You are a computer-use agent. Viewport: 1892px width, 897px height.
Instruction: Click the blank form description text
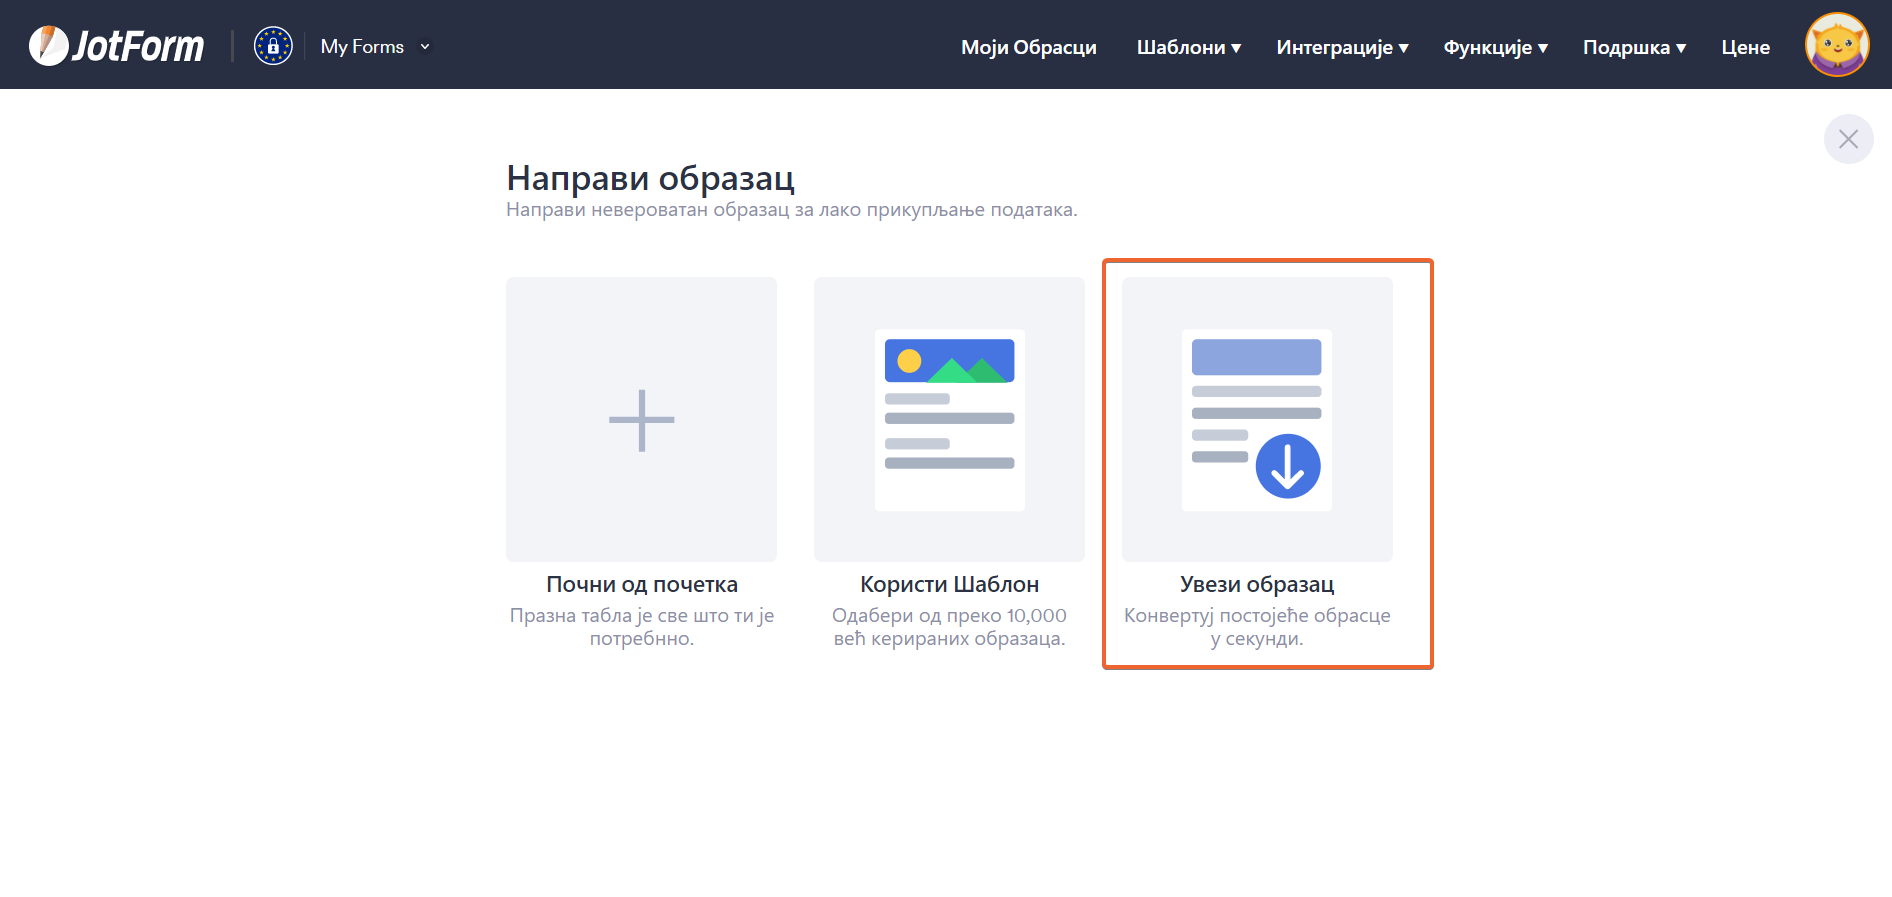click(x=641, y=627)
